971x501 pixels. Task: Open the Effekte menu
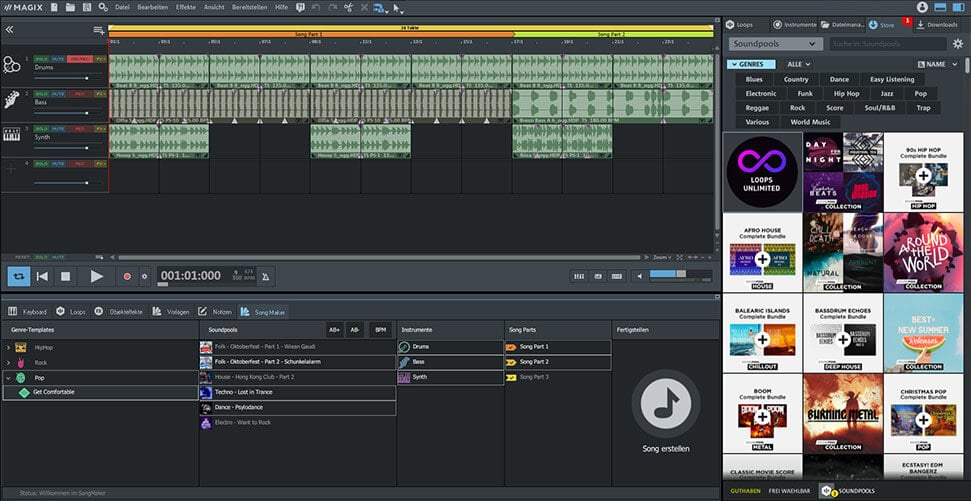point(186,7)
